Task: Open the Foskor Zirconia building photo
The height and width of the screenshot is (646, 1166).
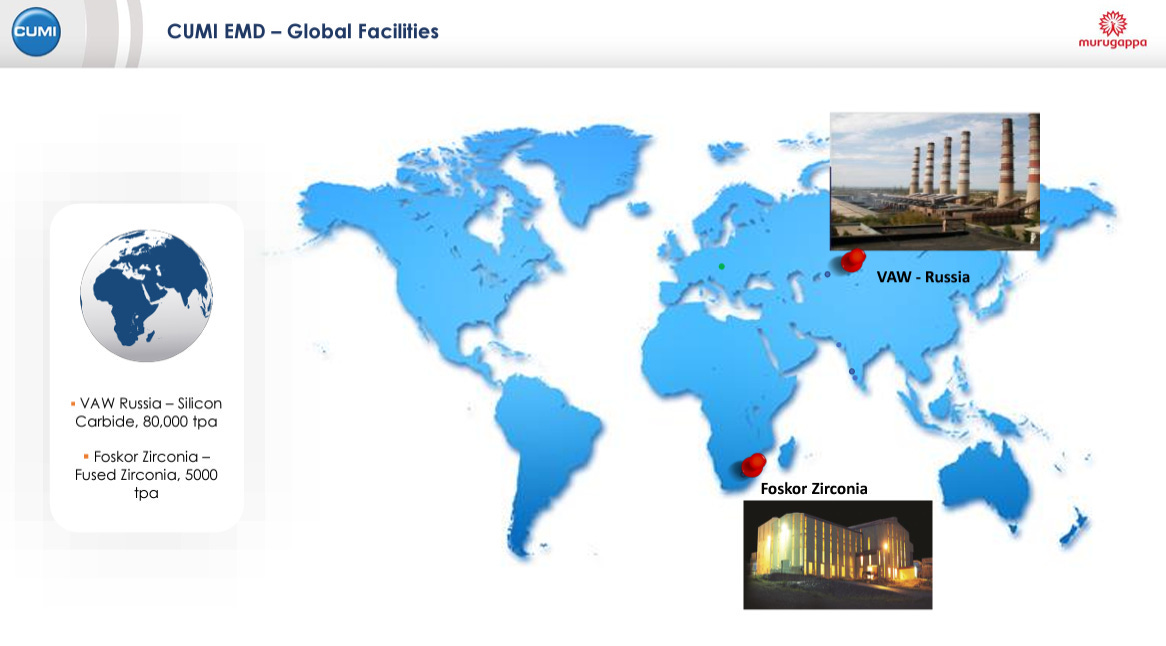Action: coord(837,555)
